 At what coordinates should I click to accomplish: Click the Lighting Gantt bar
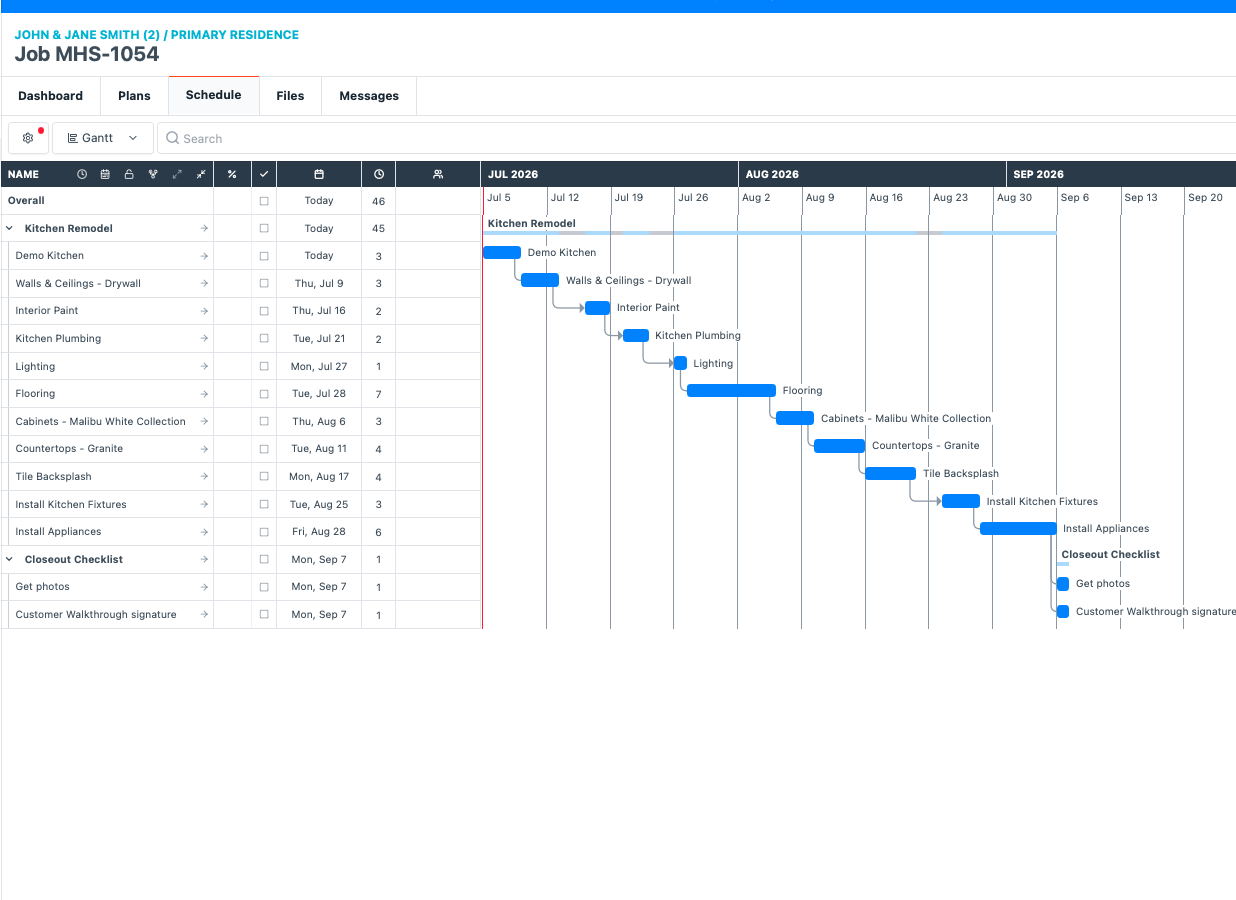coord(680,363)
